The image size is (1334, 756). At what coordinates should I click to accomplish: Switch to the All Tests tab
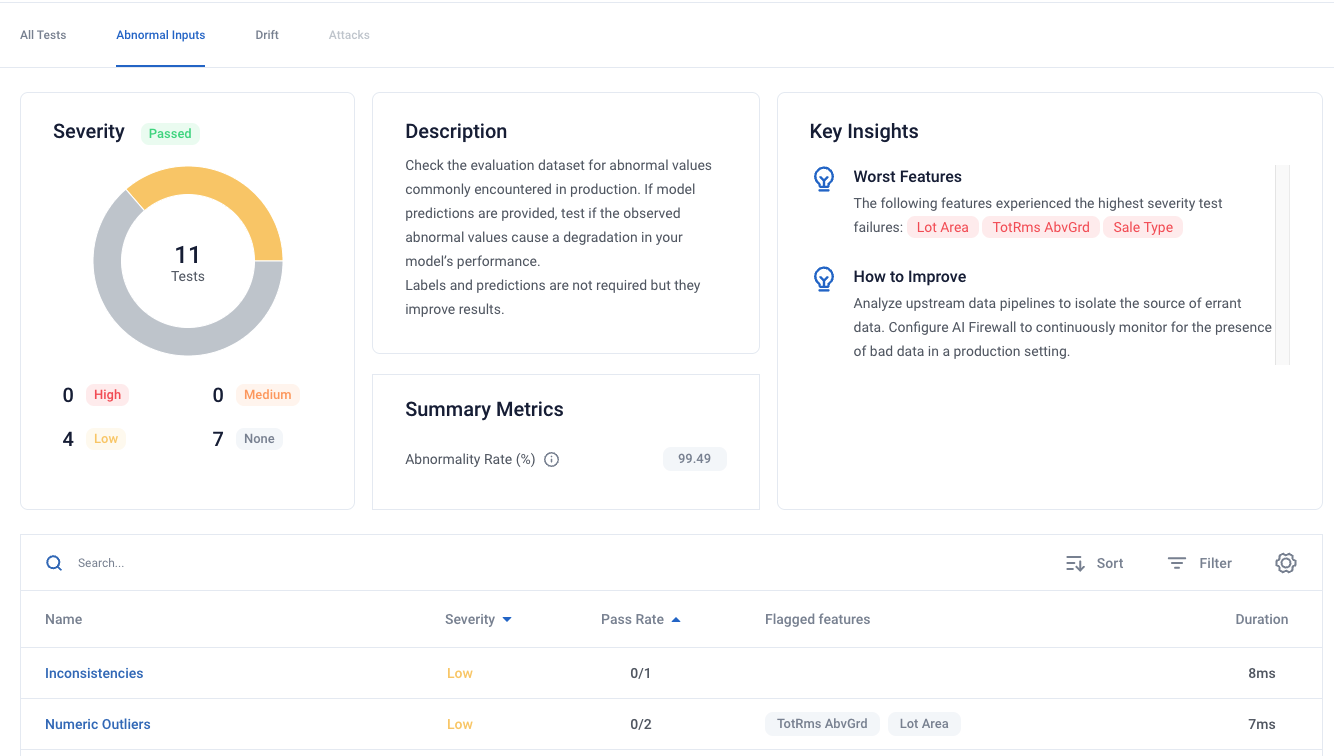[43, 35]
